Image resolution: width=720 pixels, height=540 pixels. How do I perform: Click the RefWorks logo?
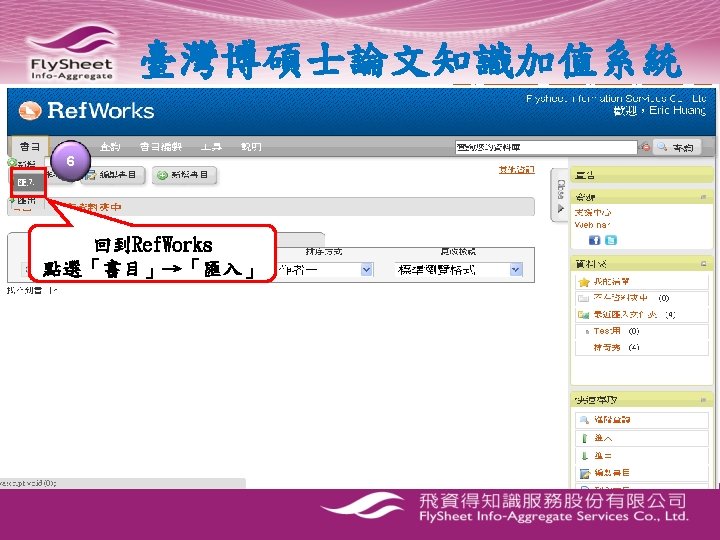[x=86, y=111]
